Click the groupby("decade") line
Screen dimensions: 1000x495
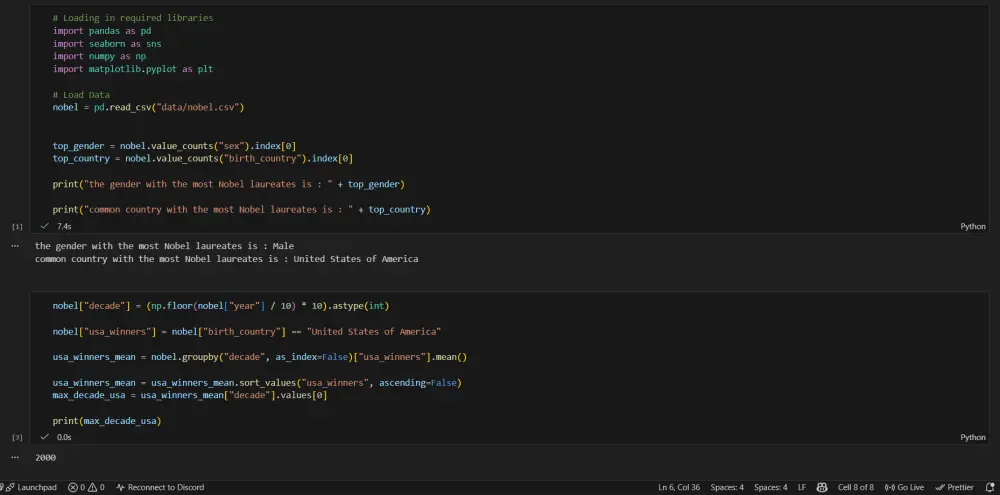pos(260,357)
